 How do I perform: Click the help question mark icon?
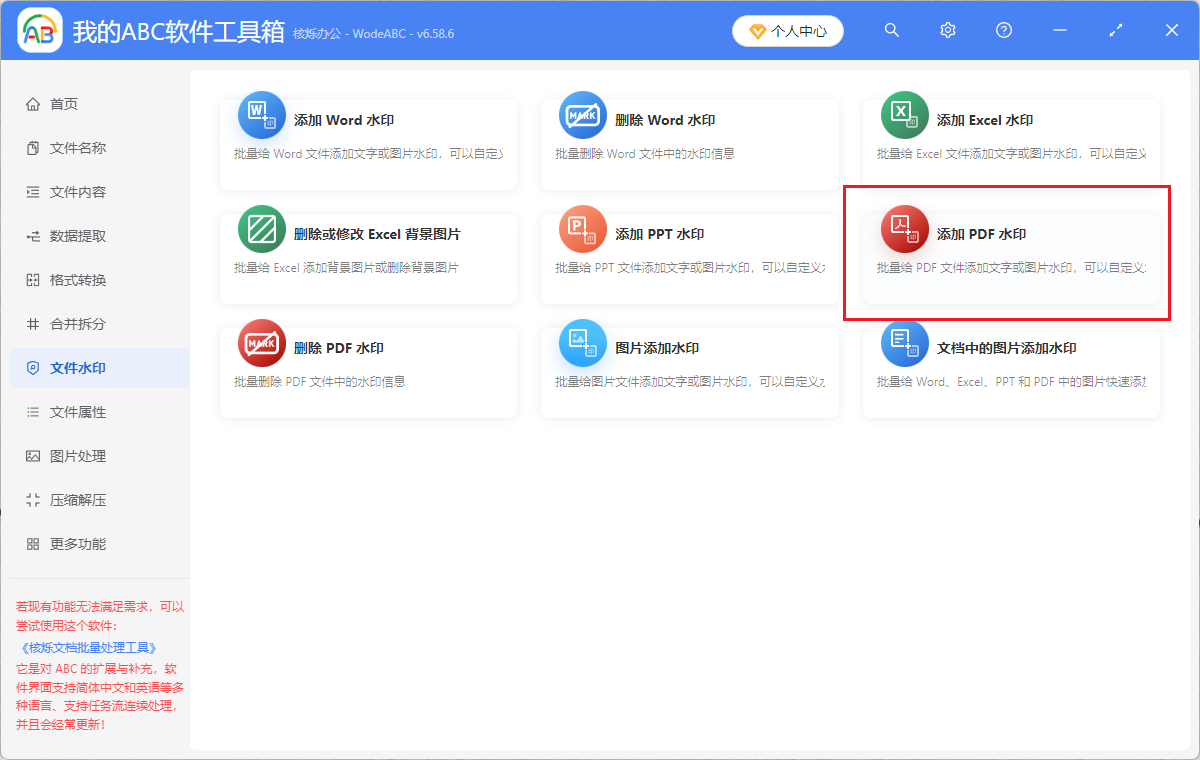pos(1003,30)
